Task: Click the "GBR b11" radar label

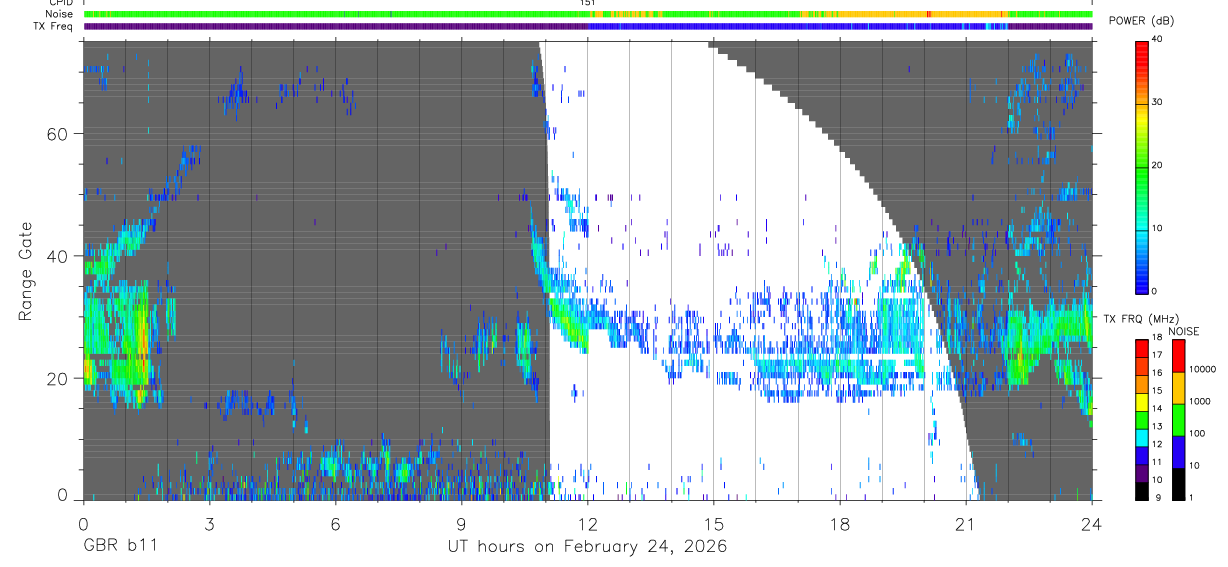Action: [x=119, y=547]
